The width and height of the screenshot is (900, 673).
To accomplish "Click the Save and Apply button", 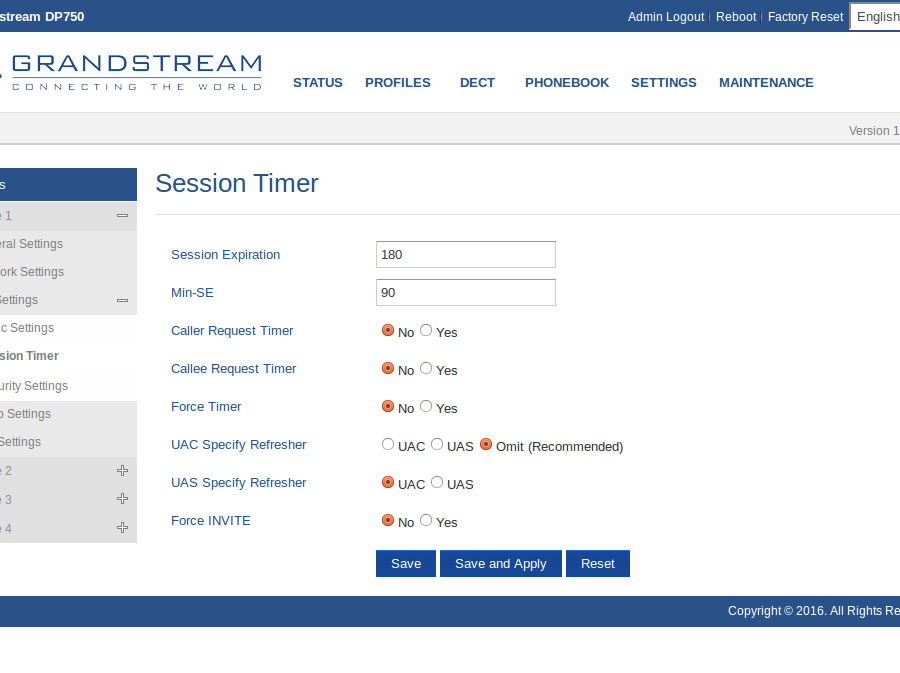I will (x=500, y=563).
